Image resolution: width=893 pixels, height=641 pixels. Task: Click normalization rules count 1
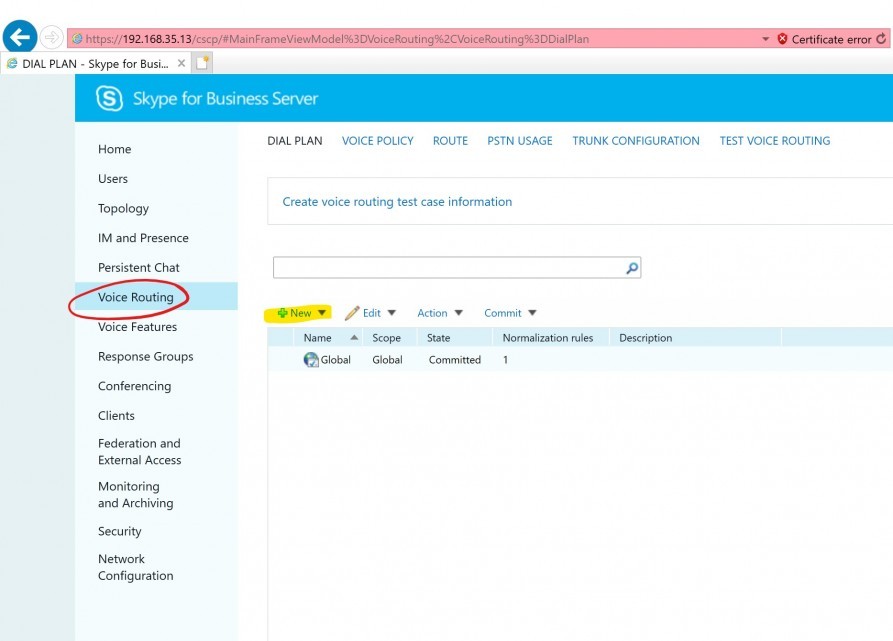point(505,360)
